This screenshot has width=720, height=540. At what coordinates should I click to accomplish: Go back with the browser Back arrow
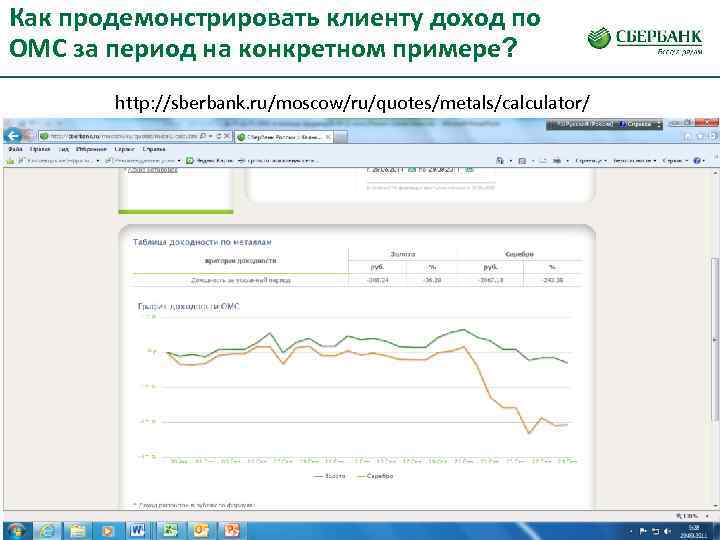(x=12, y=135)
